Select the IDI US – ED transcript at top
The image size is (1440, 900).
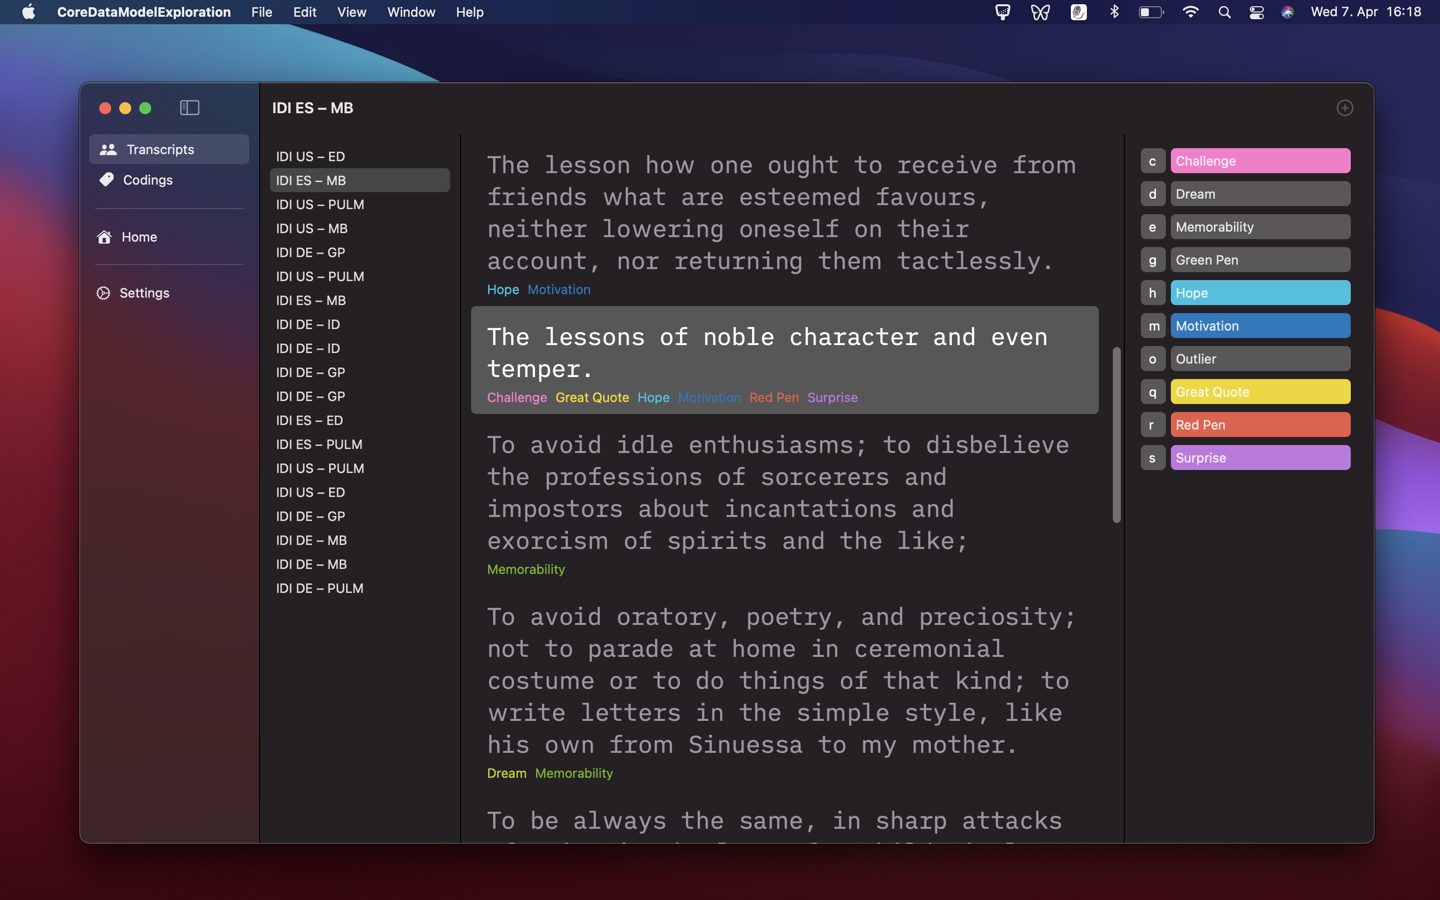pyautogui.click(x=360, y=156)
